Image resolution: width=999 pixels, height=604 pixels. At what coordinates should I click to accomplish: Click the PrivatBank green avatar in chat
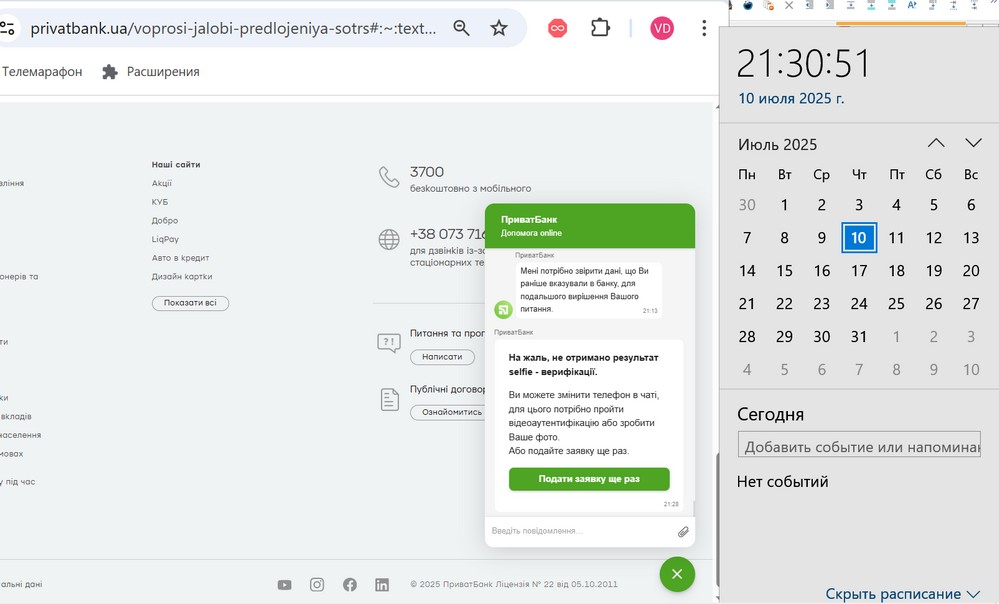click(x=503, y=310)
